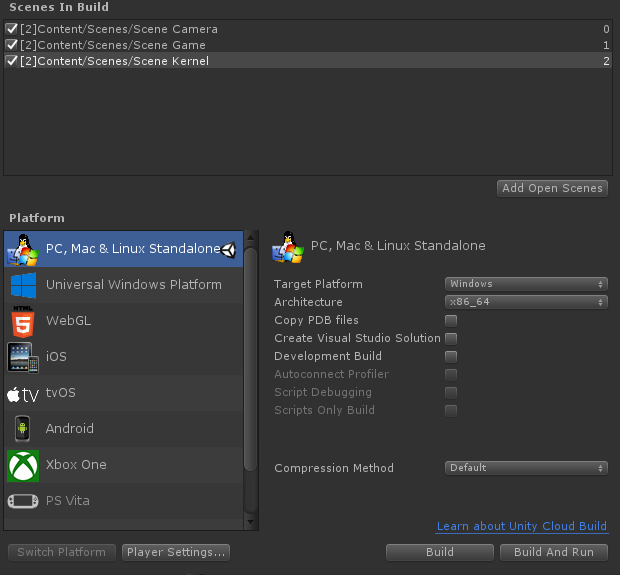620x575 pixels.
Task: Click the iOS devices icon
Action: tap(23, 357)
